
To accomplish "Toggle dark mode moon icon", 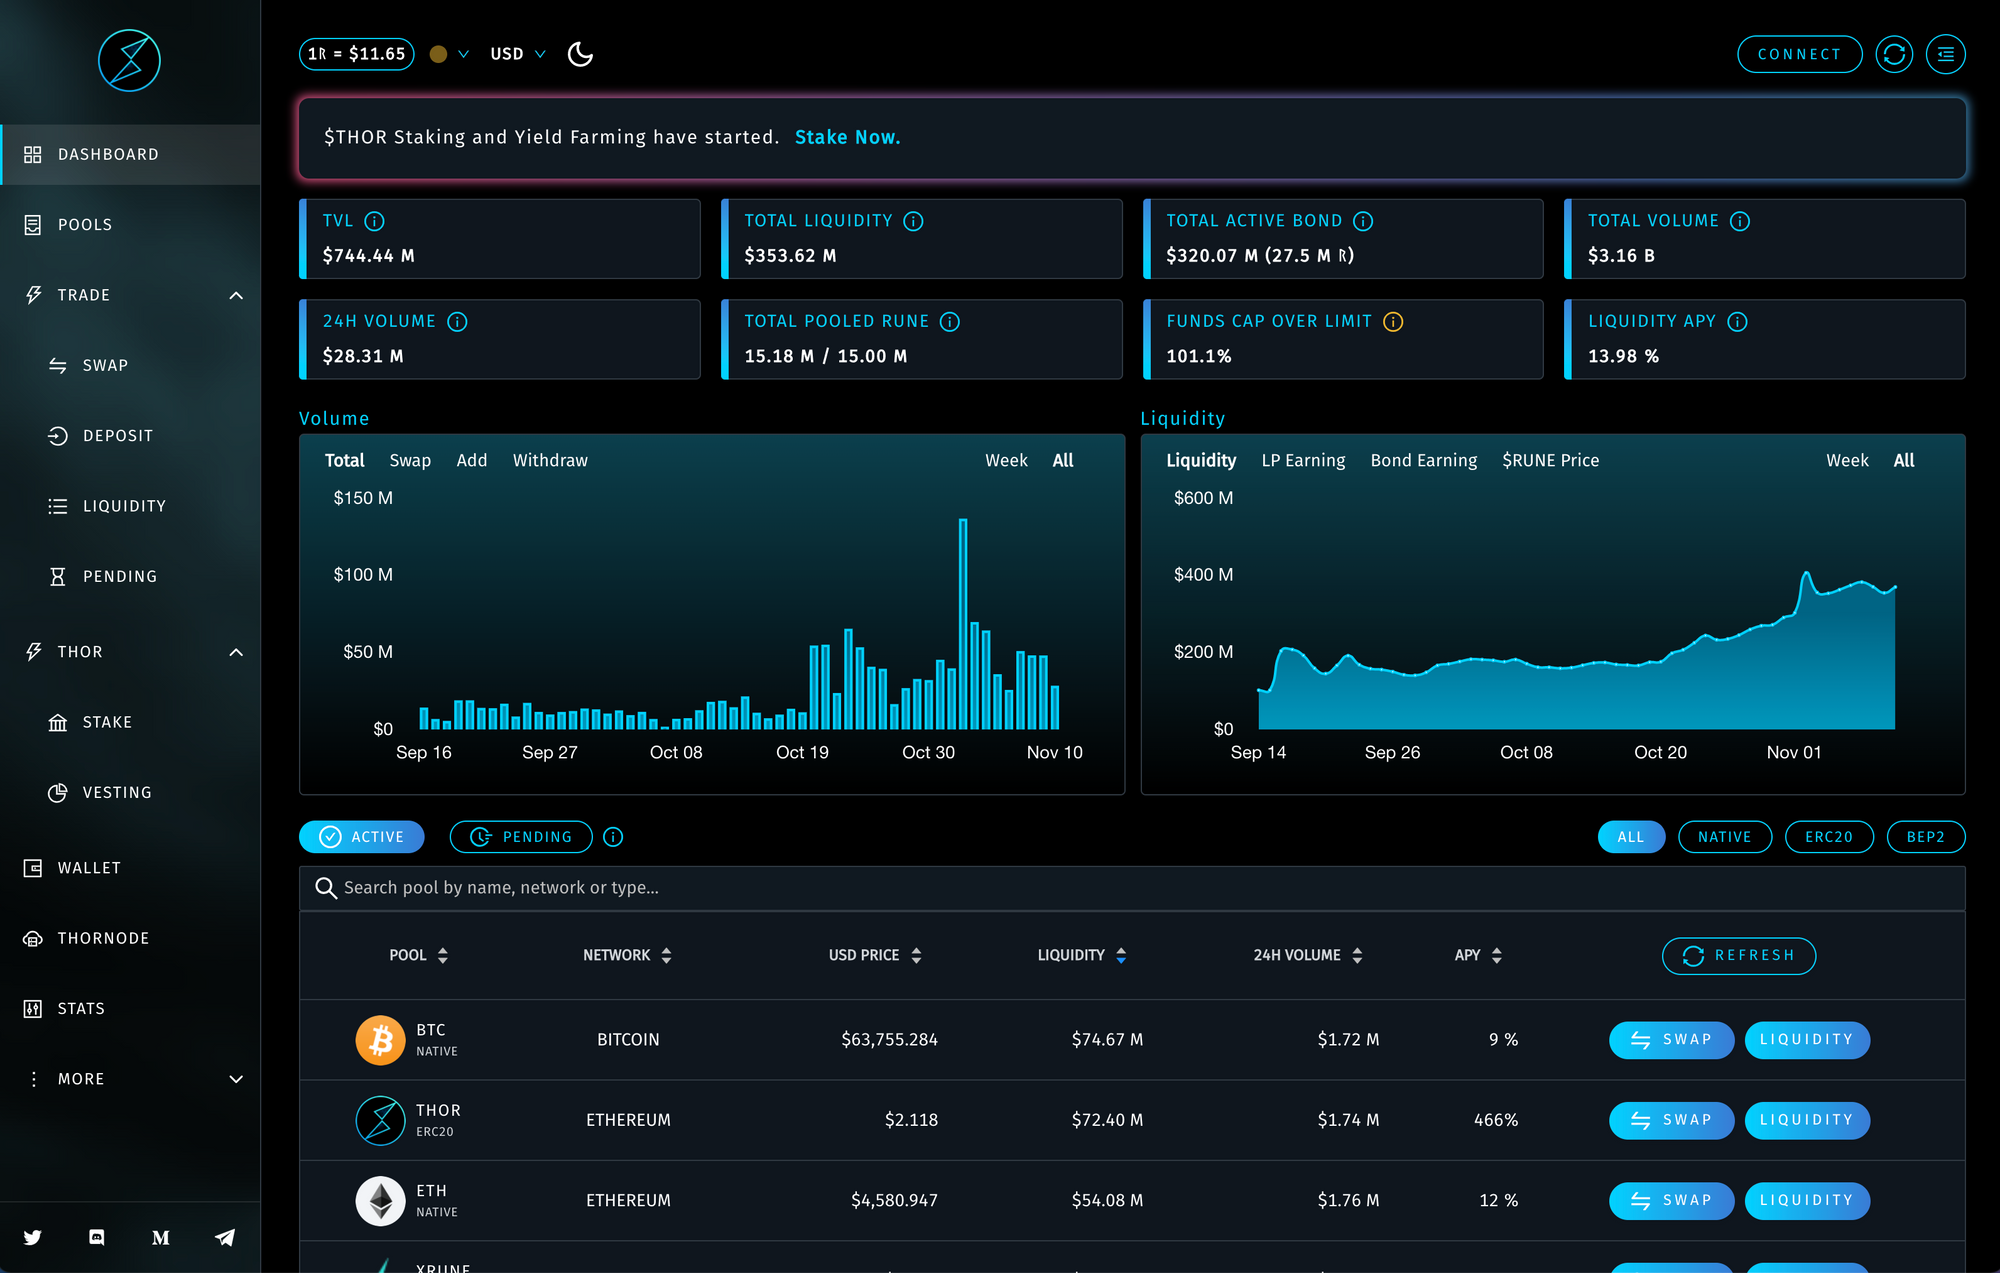I will click(580, 54).
